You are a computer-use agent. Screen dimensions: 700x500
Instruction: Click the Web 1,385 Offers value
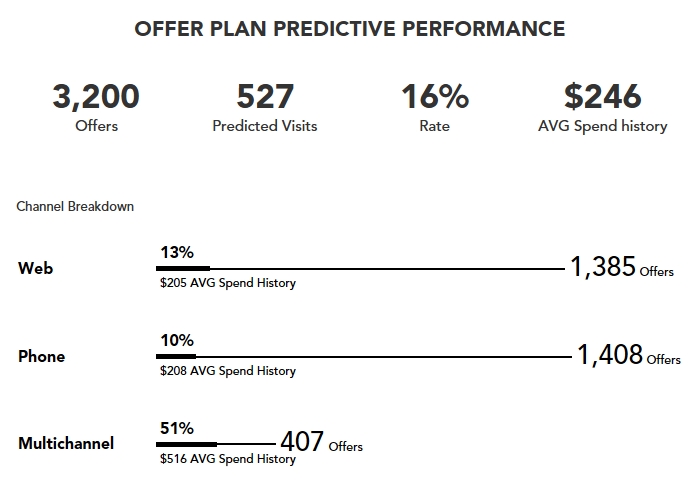point(621,267)
